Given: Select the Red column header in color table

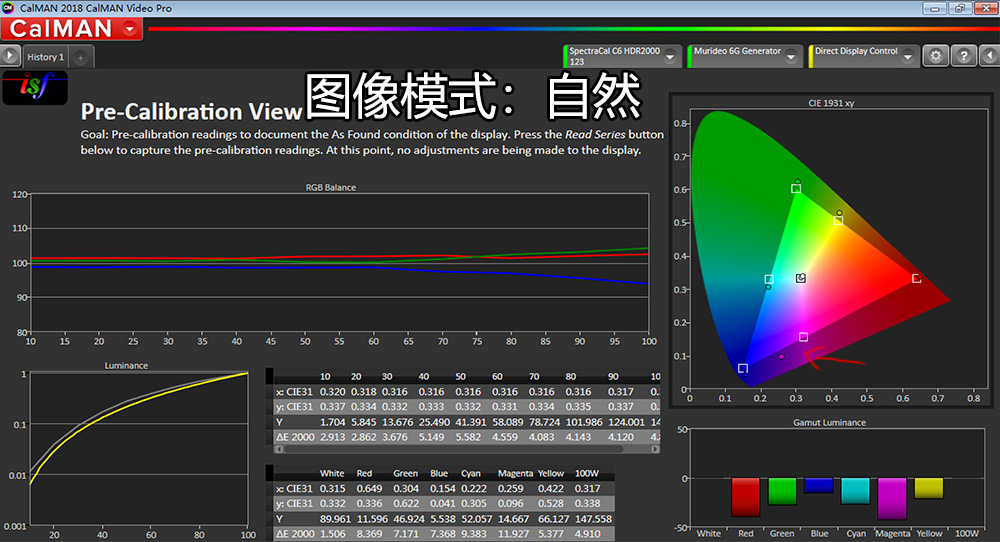Looking at the screenshot, I should [364, 473].
